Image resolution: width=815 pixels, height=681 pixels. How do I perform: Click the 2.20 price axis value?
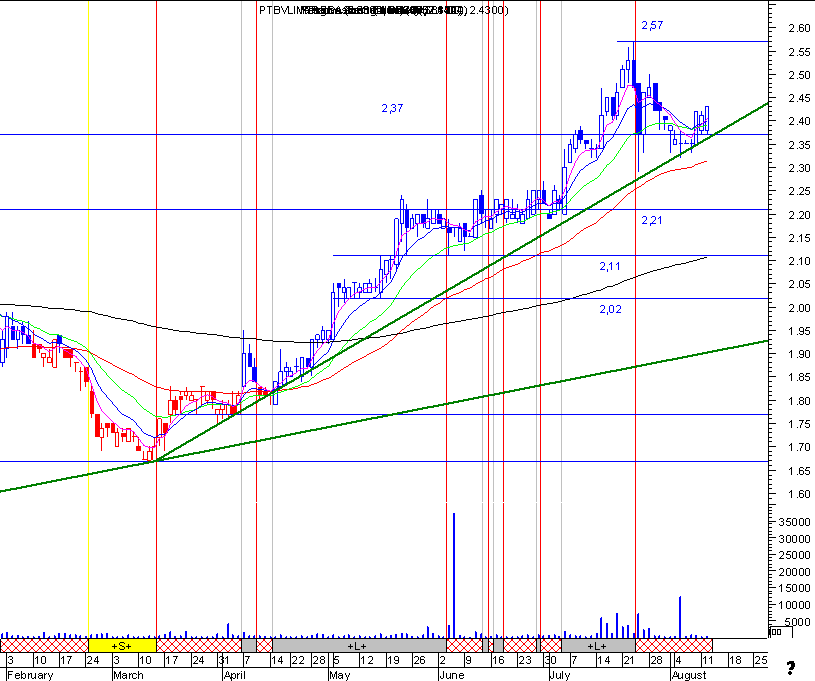(799, 215)
